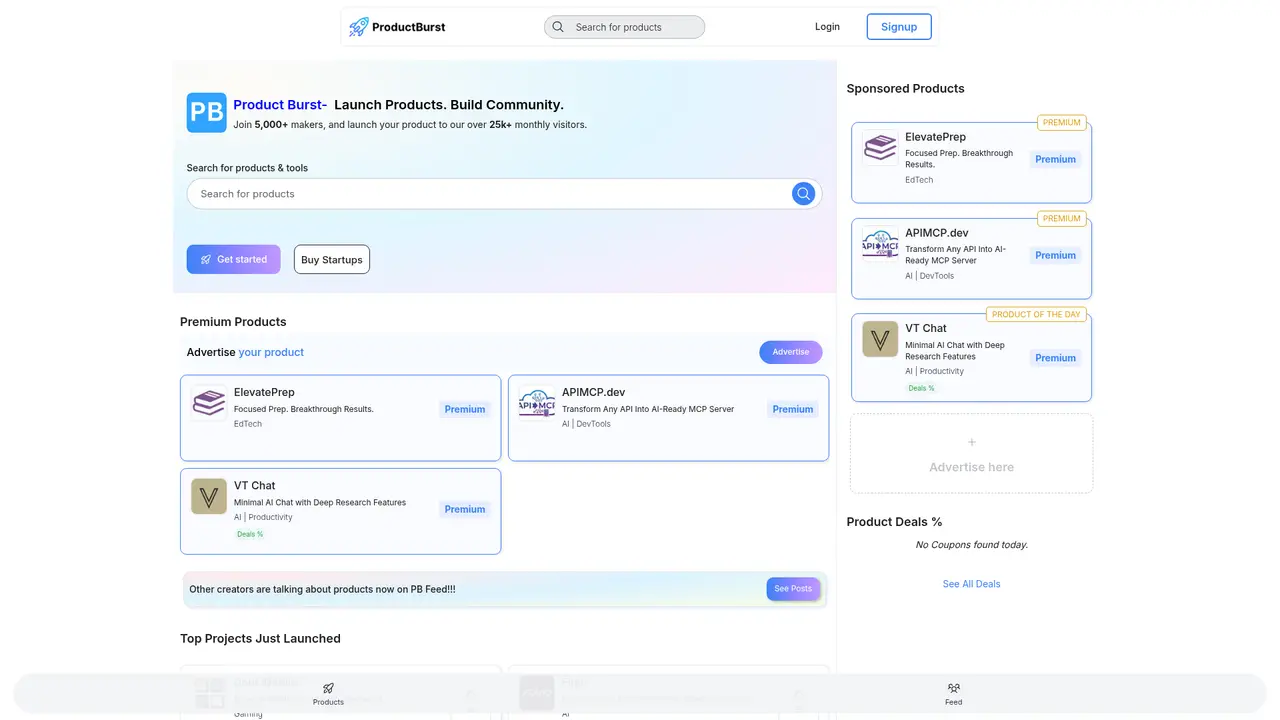
Task: Click the ProductBurst brand name text
Action: point(409,27)
